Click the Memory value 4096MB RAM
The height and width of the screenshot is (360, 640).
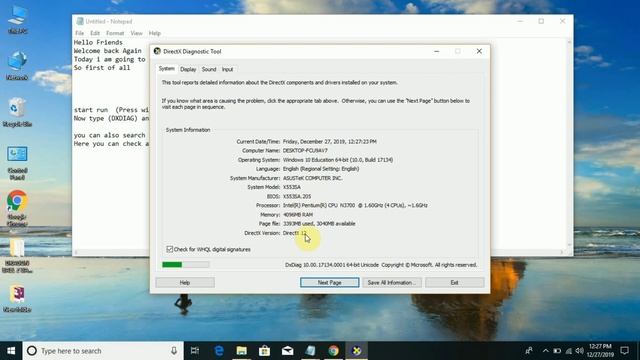[x=298, y=214]
